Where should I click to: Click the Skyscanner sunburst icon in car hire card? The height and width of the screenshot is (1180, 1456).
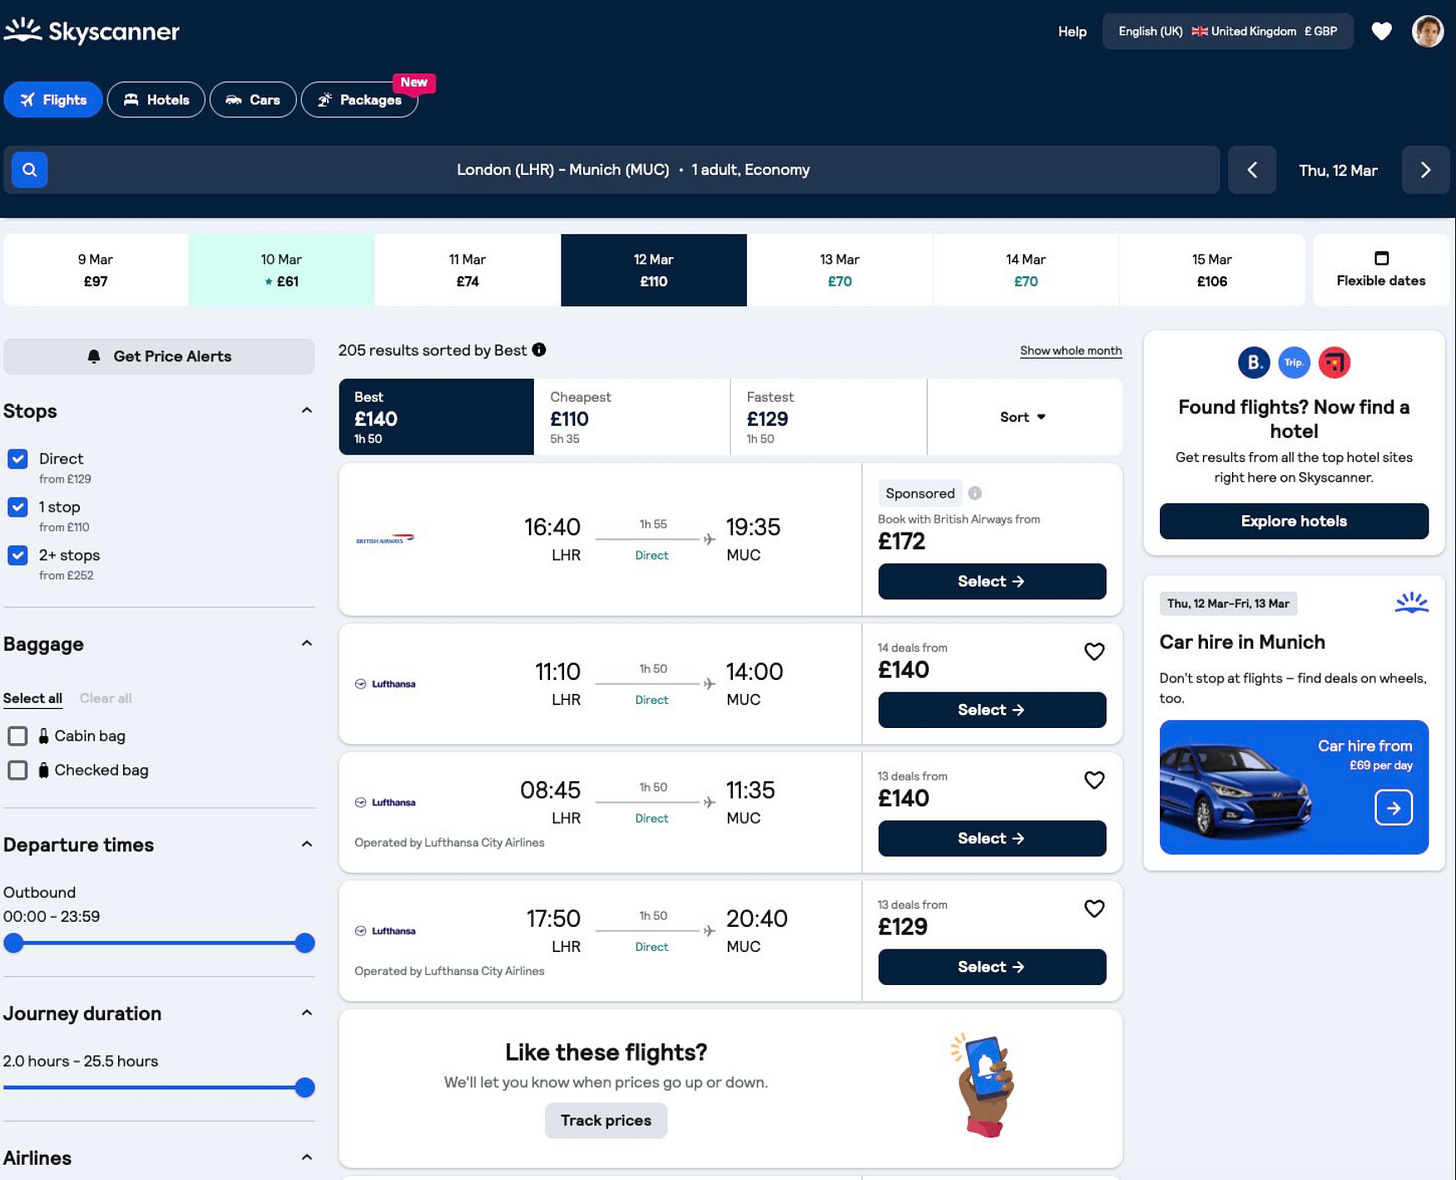click(1411, 602)
